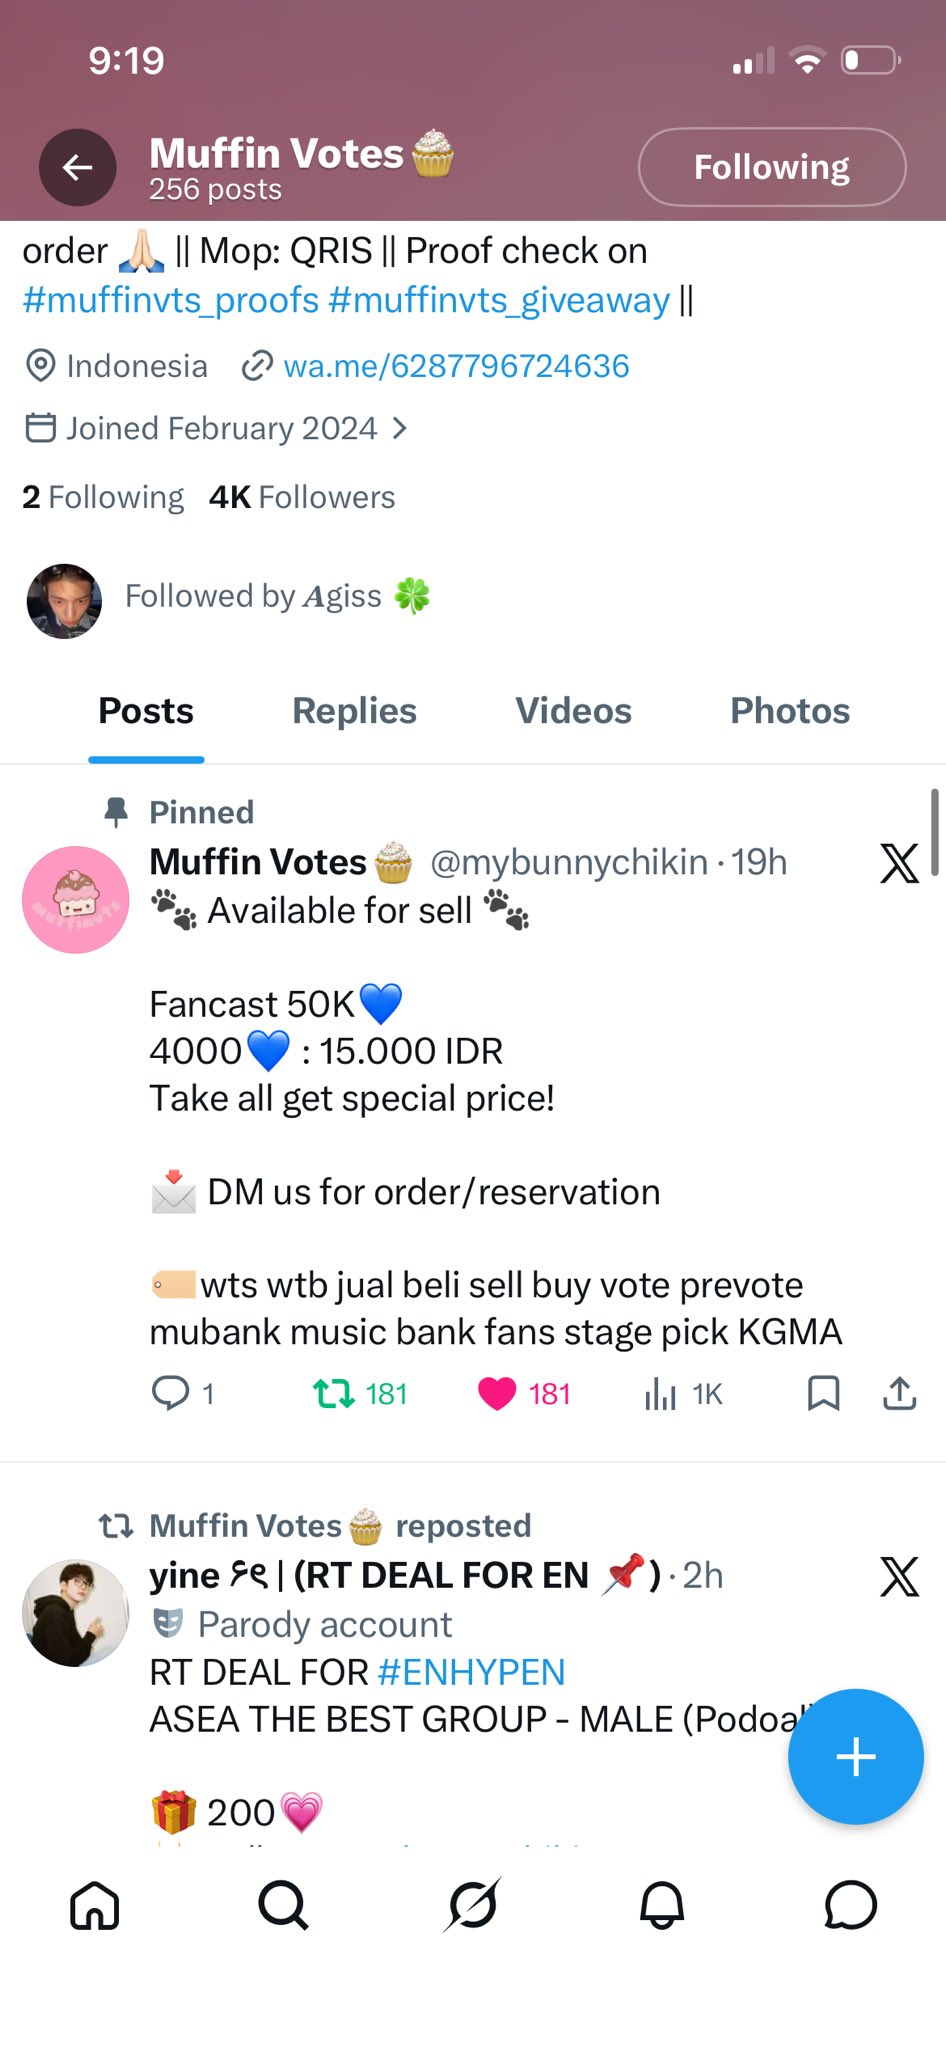Tap the back arrow button
This screenshot has width=946, height=2048.
click(77, 167)
